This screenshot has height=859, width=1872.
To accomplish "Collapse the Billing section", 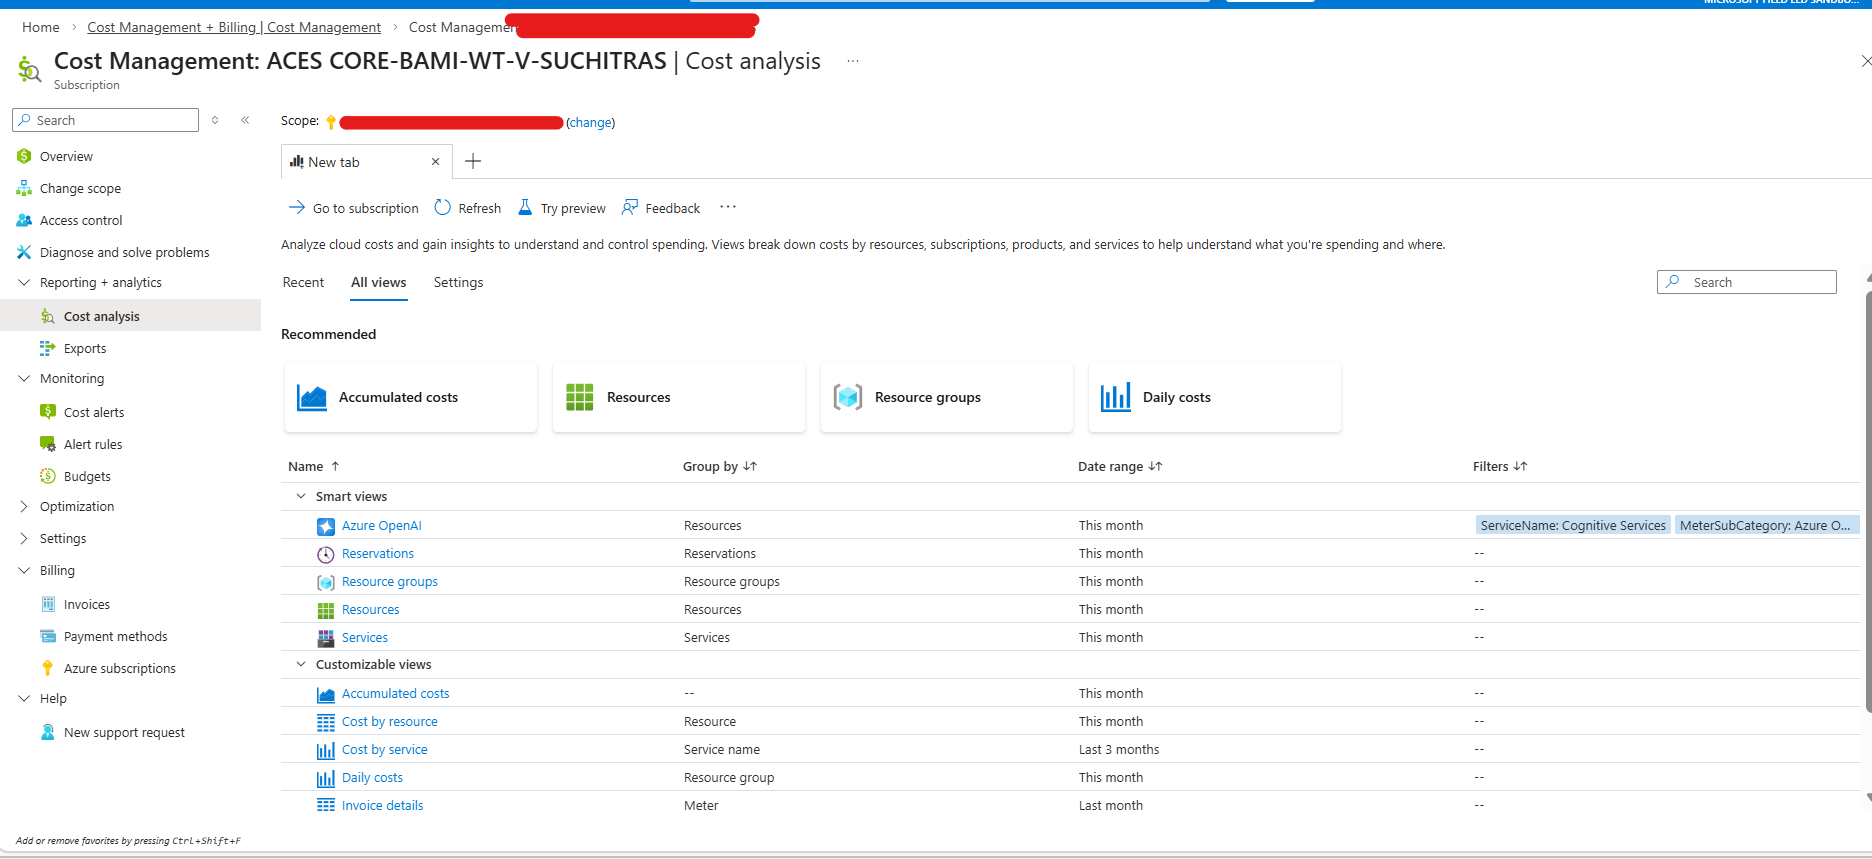I will pos(24,570).
